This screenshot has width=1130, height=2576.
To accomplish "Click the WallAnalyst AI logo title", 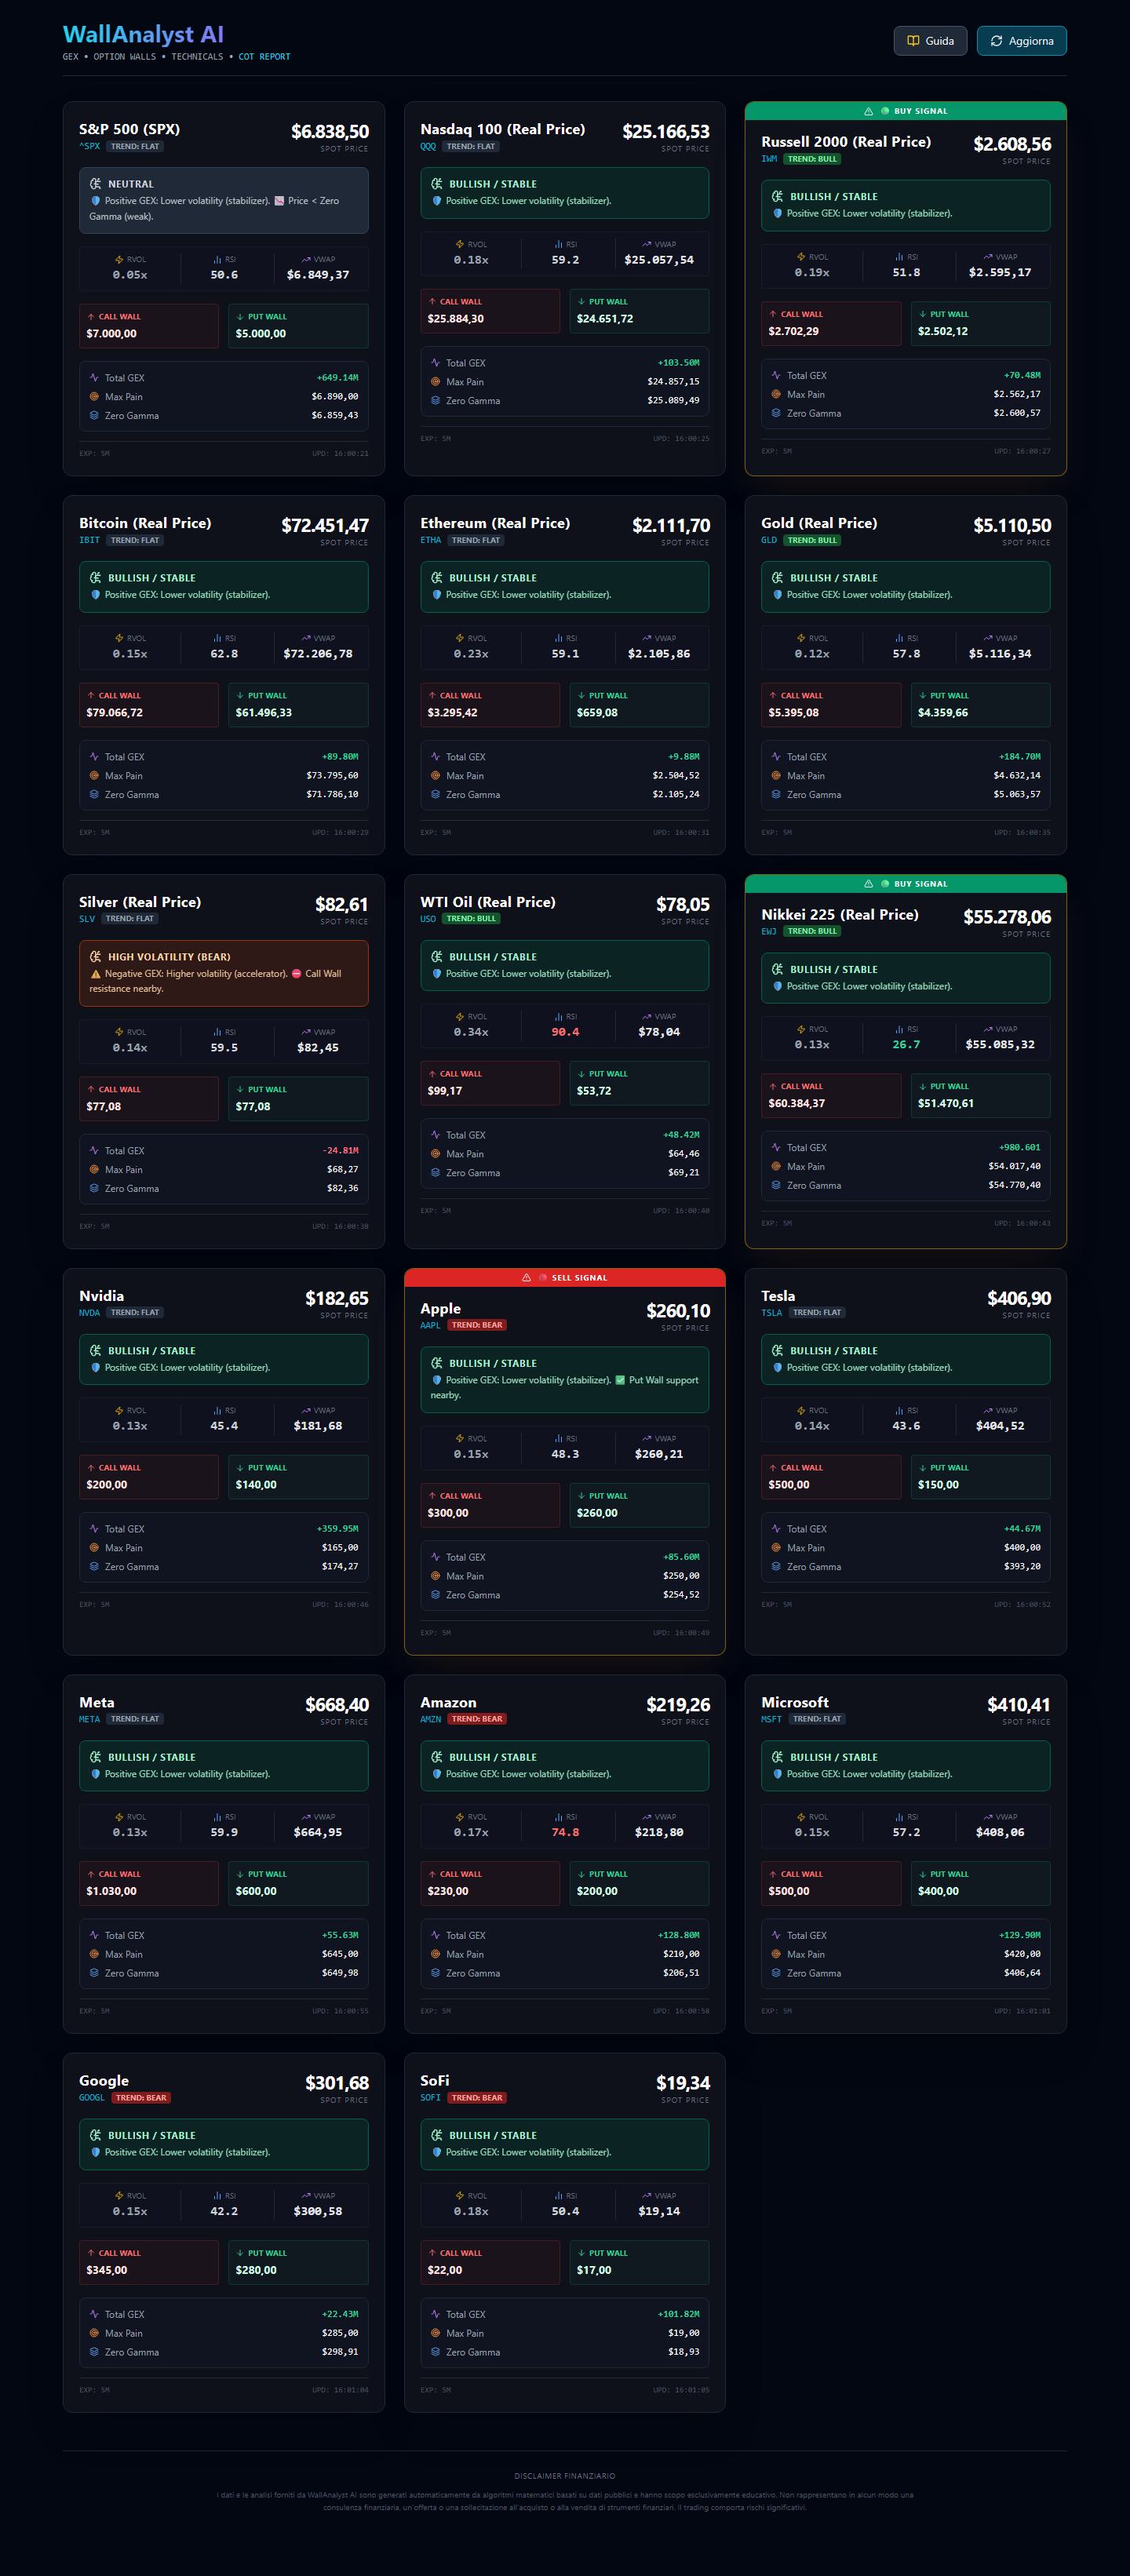I will pos(143,35).
